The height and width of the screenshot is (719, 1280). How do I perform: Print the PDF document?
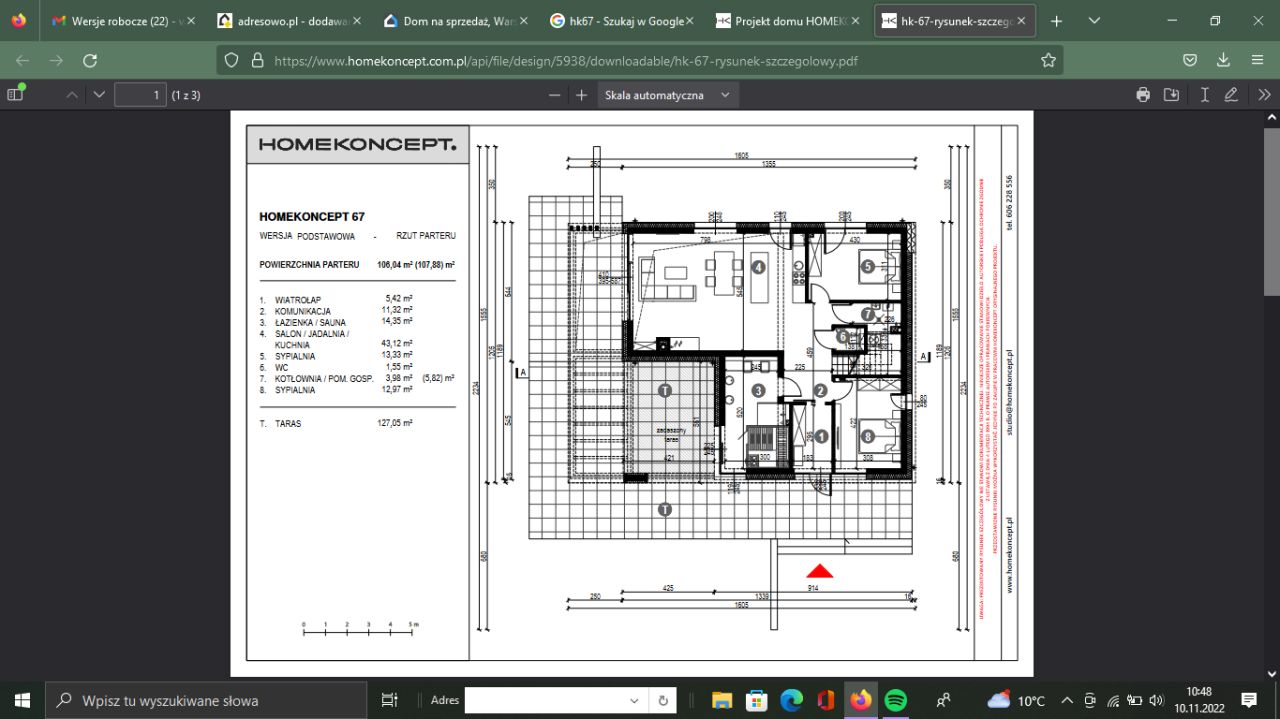pyautogui.click(x=1143, y=95)
